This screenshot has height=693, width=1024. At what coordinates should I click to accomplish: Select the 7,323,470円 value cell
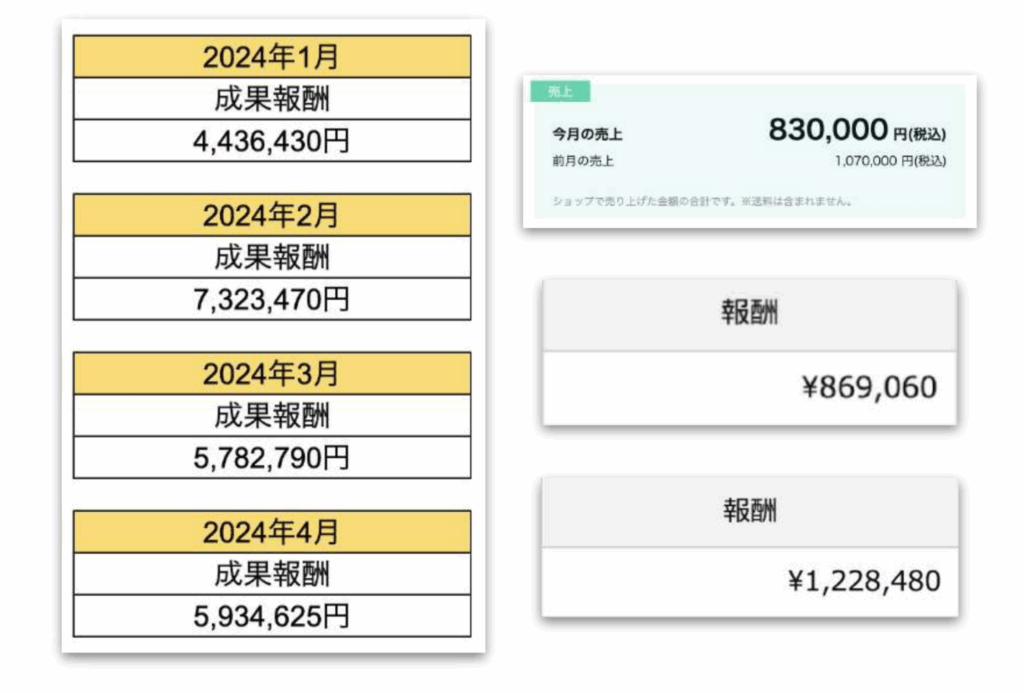click(271, 299)
